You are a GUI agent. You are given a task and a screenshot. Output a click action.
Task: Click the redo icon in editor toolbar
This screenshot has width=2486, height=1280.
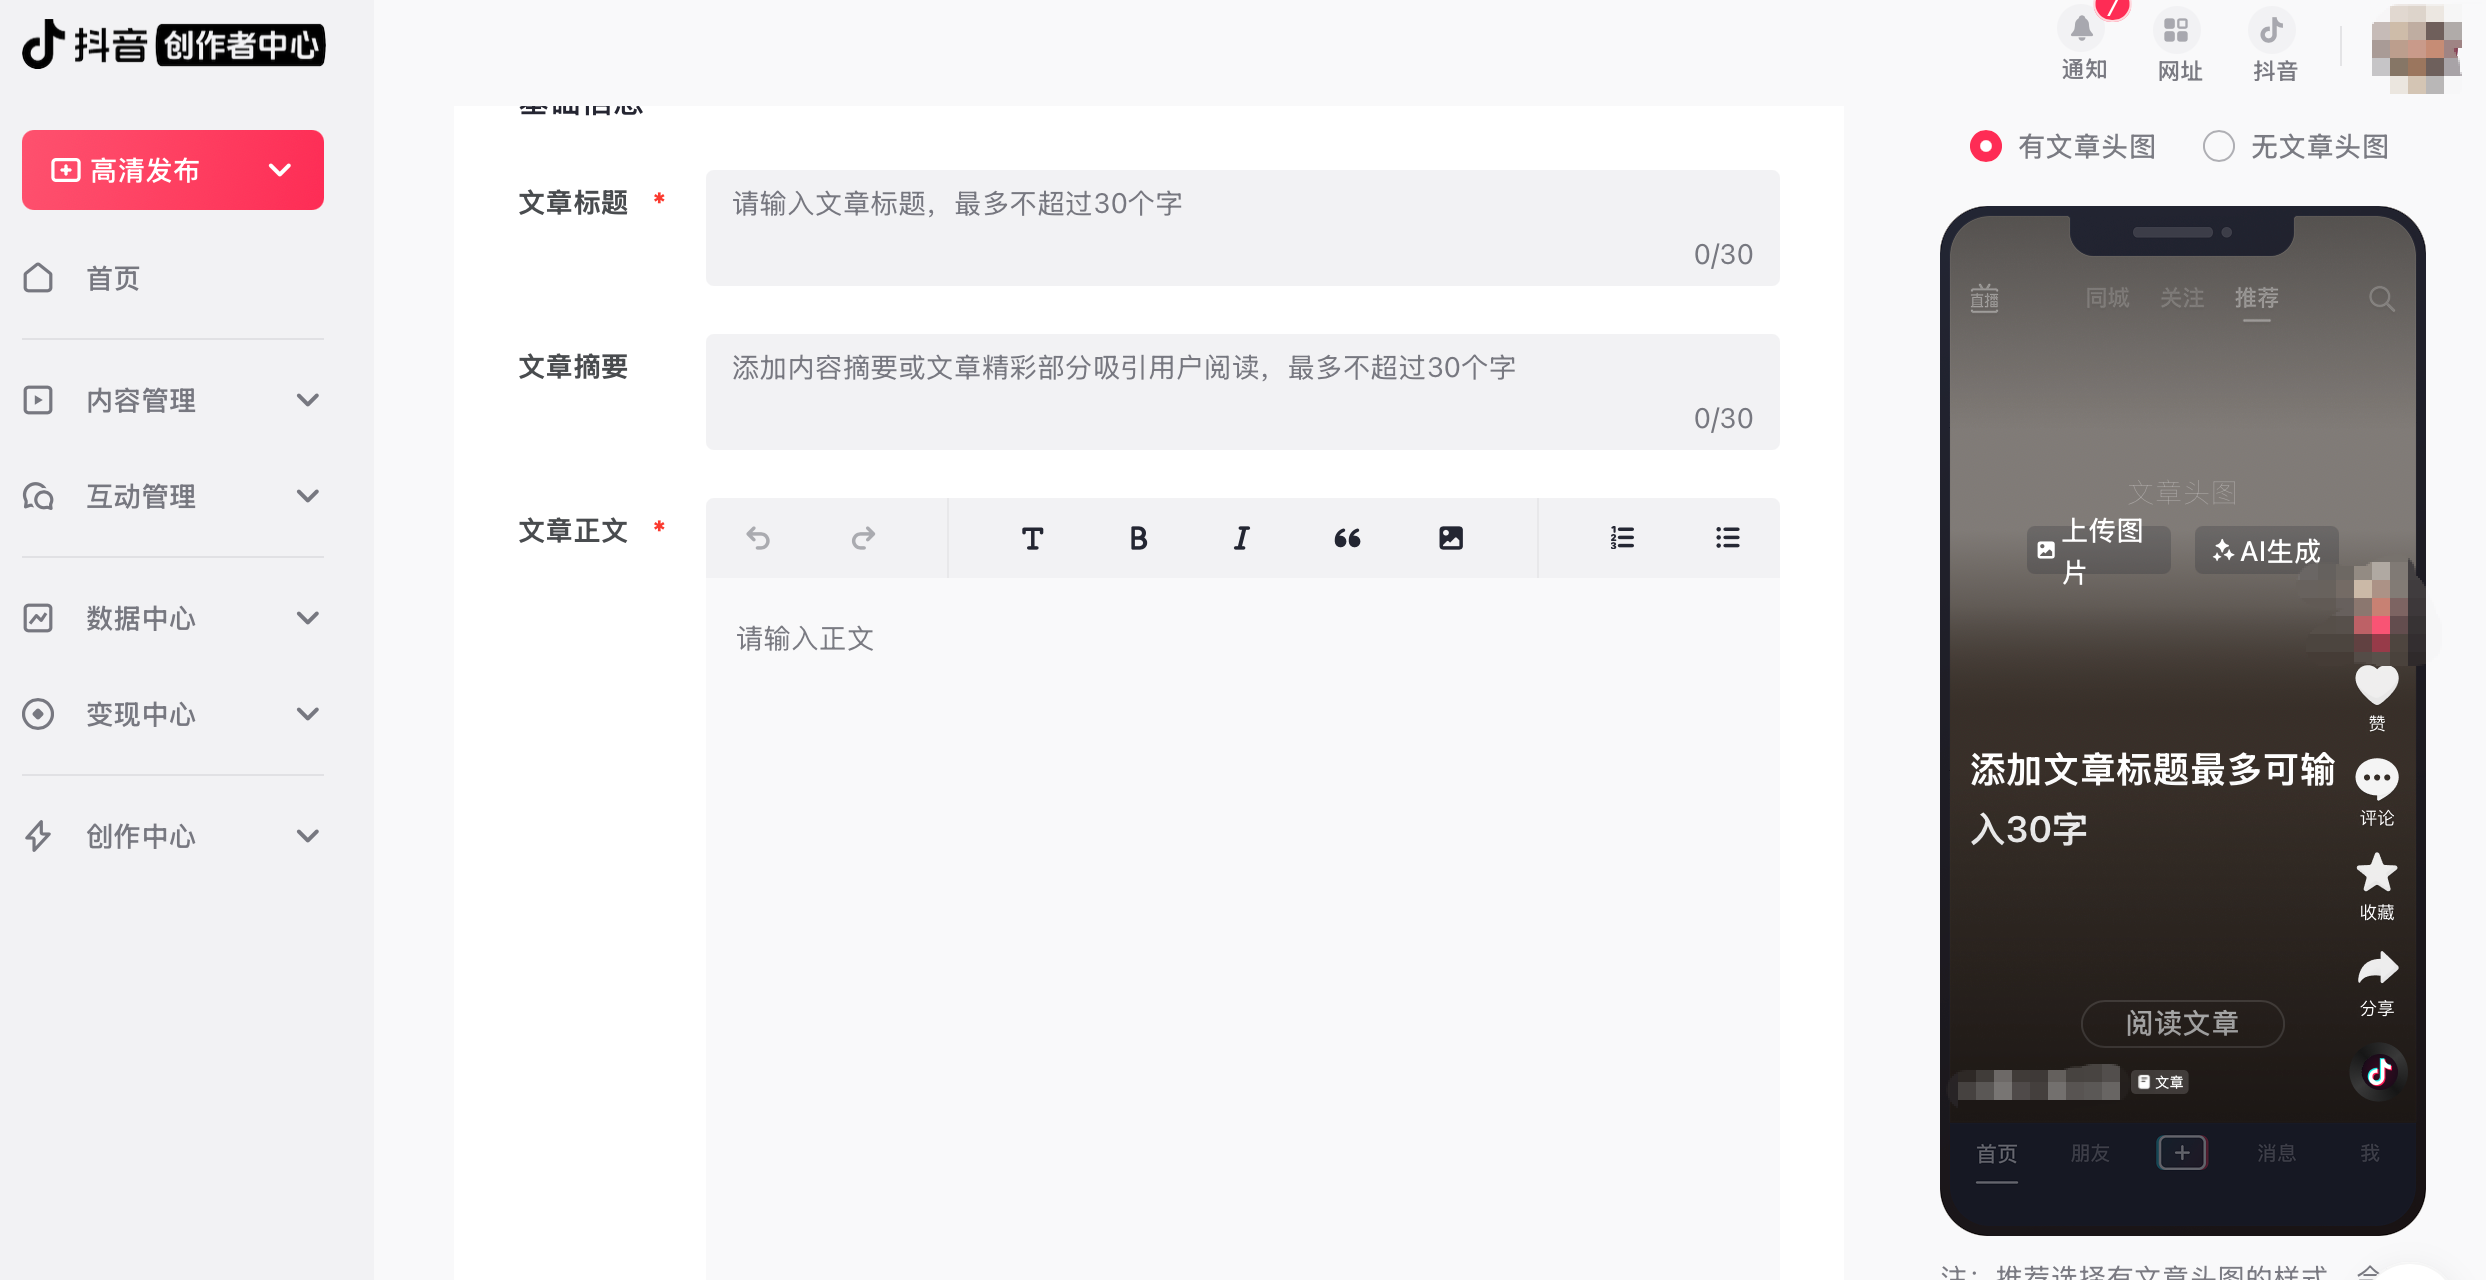(x=863, y=537)
